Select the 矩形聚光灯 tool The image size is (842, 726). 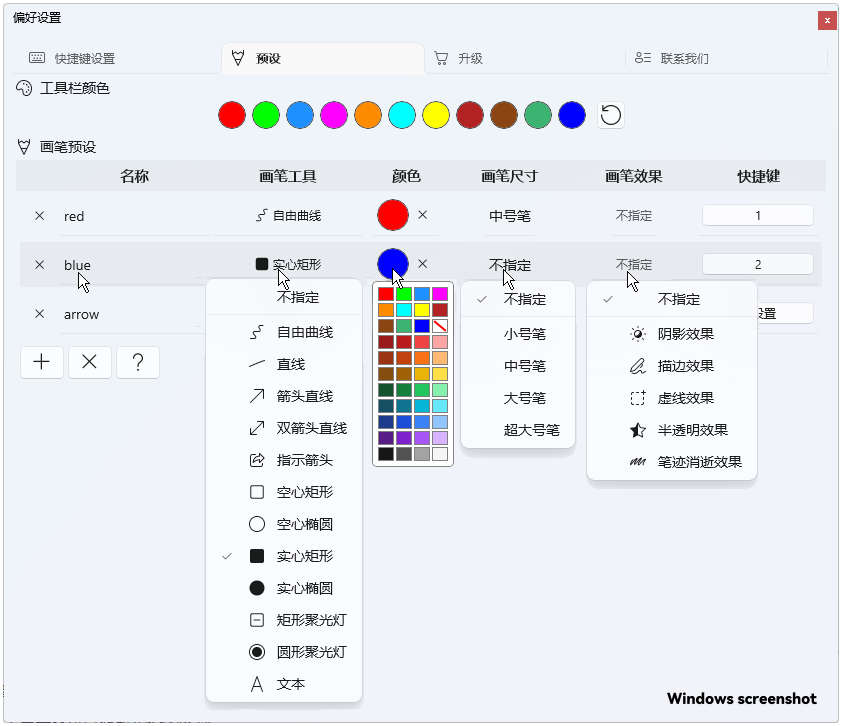pos(284,620)
